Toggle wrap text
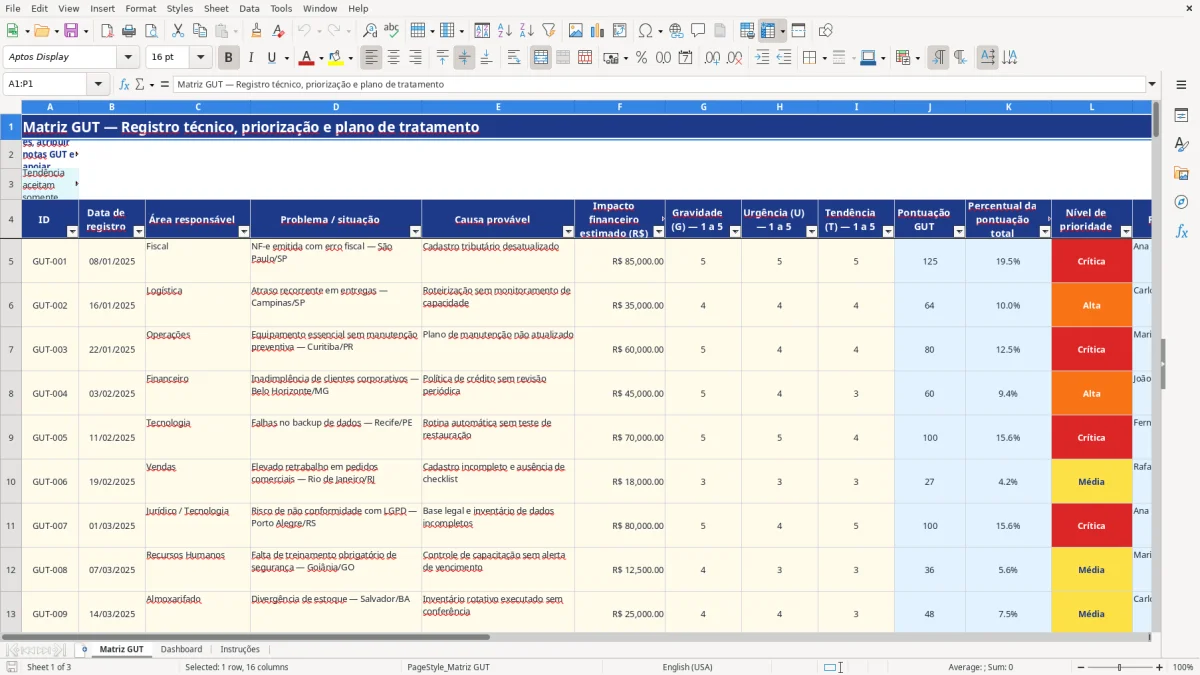 (513, 58)
